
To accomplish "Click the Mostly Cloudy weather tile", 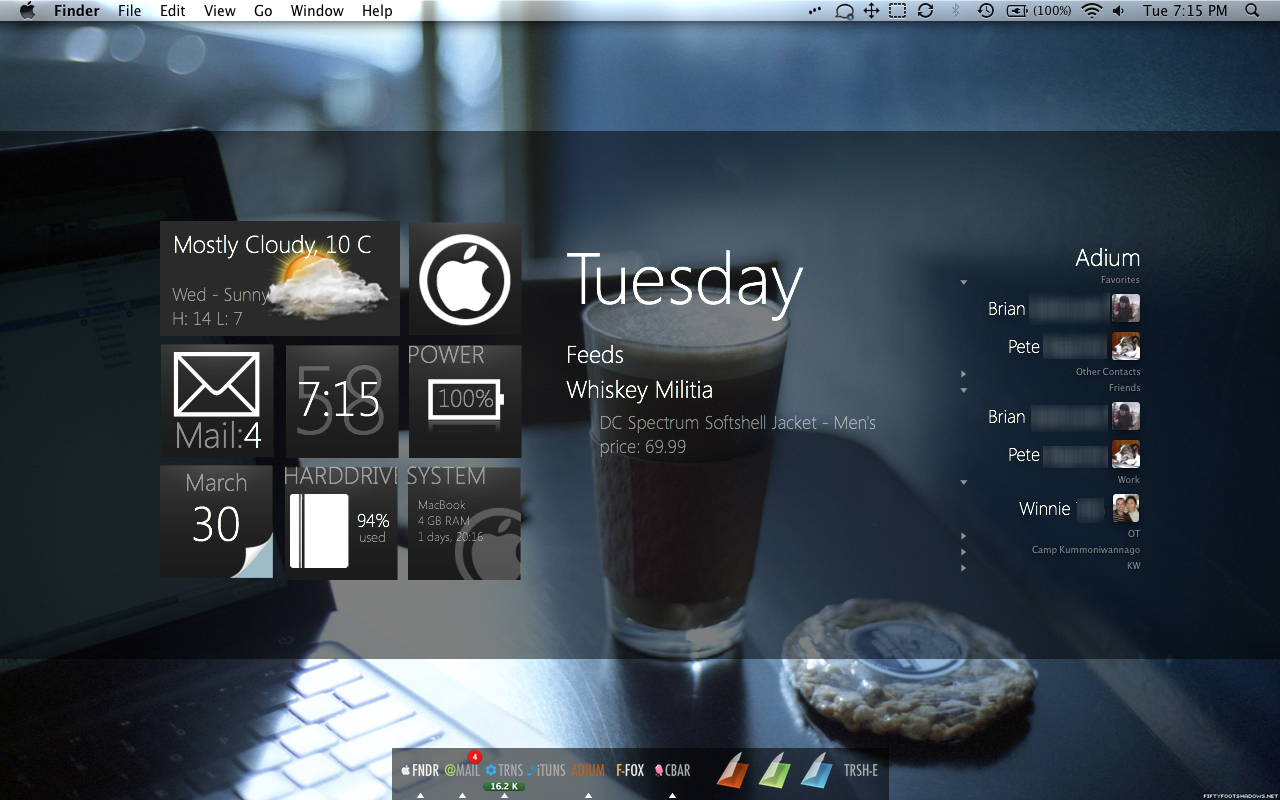I will click(280, 278).
